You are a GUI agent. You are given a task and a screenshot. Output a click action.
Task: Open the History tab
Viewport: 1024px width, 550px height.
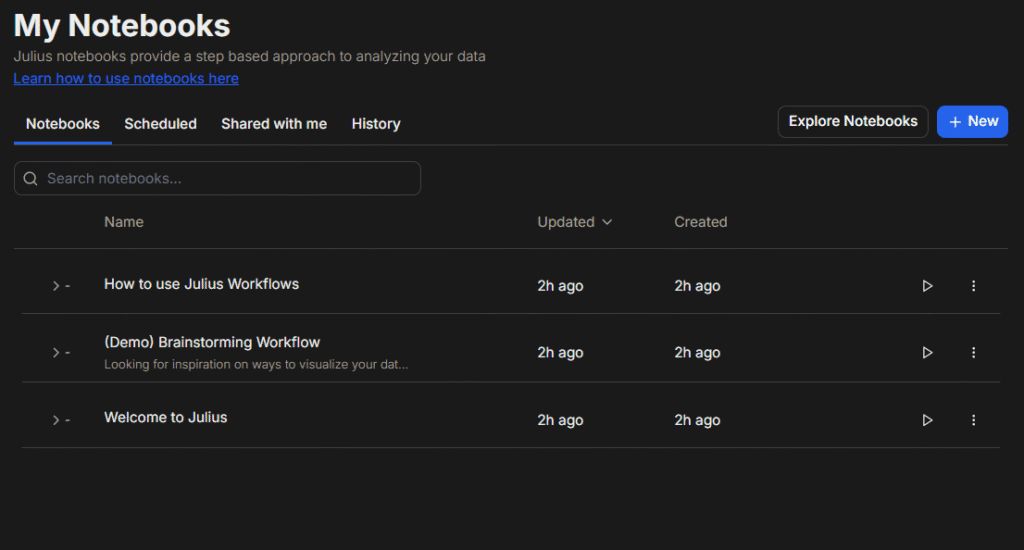(376, 124)
